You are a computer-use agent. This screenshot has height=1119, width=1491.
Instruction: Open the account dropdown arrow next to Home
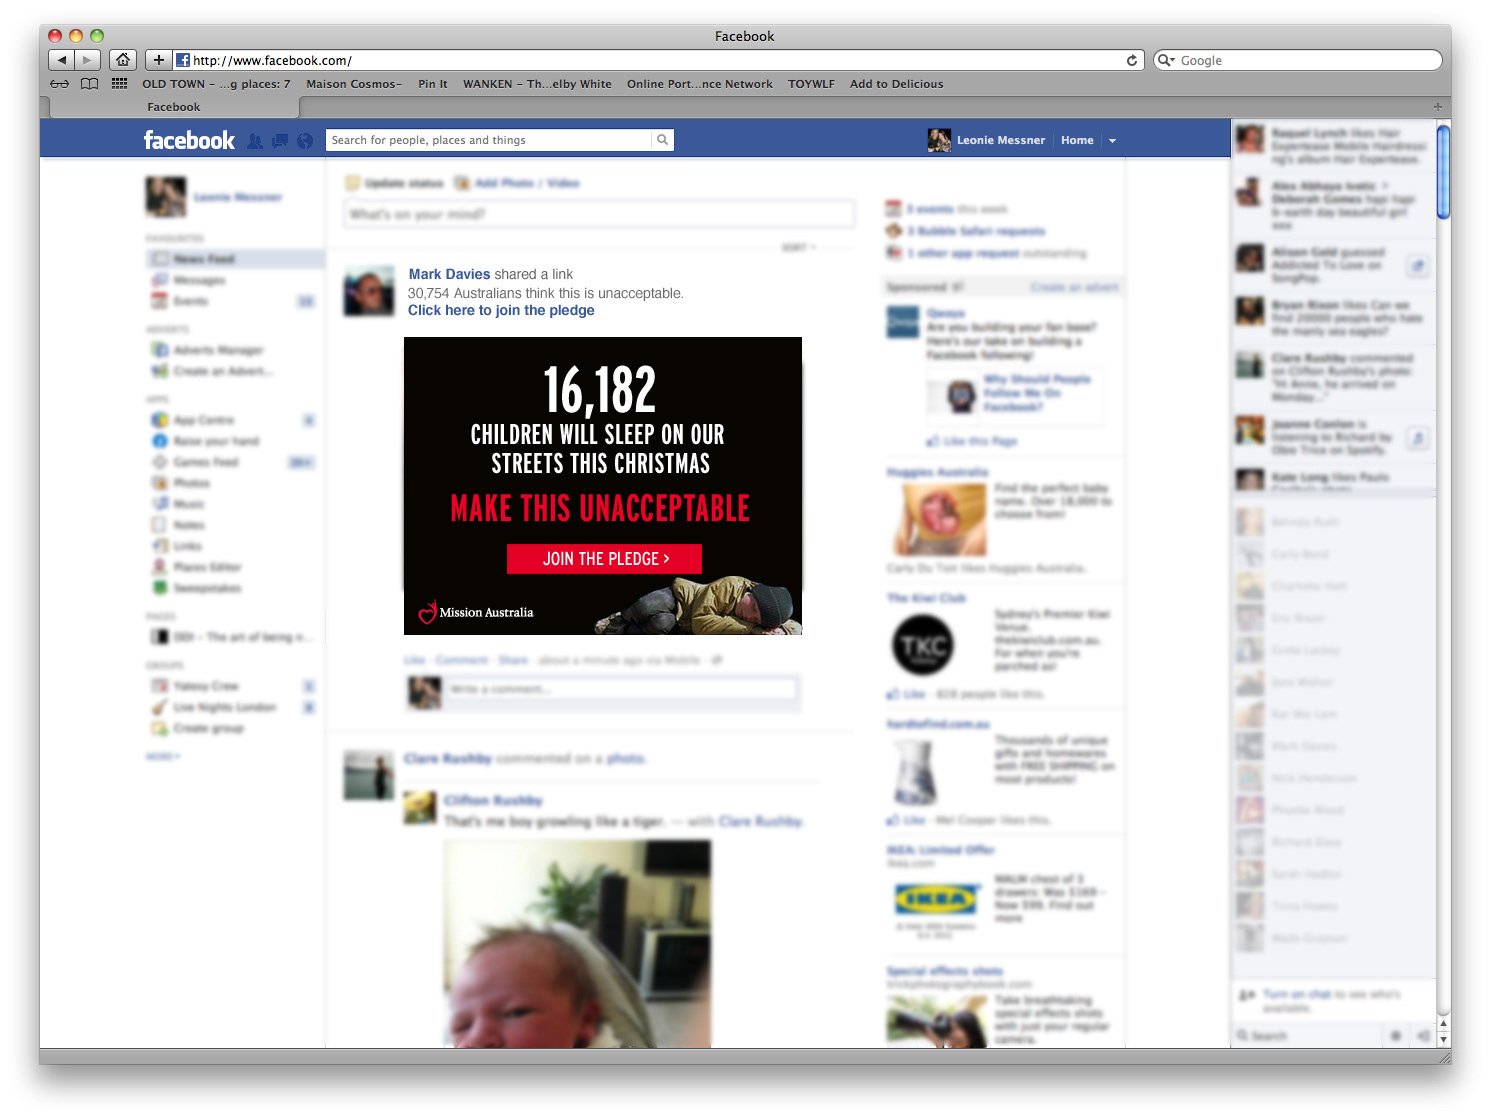click(x=1112, y=141)
